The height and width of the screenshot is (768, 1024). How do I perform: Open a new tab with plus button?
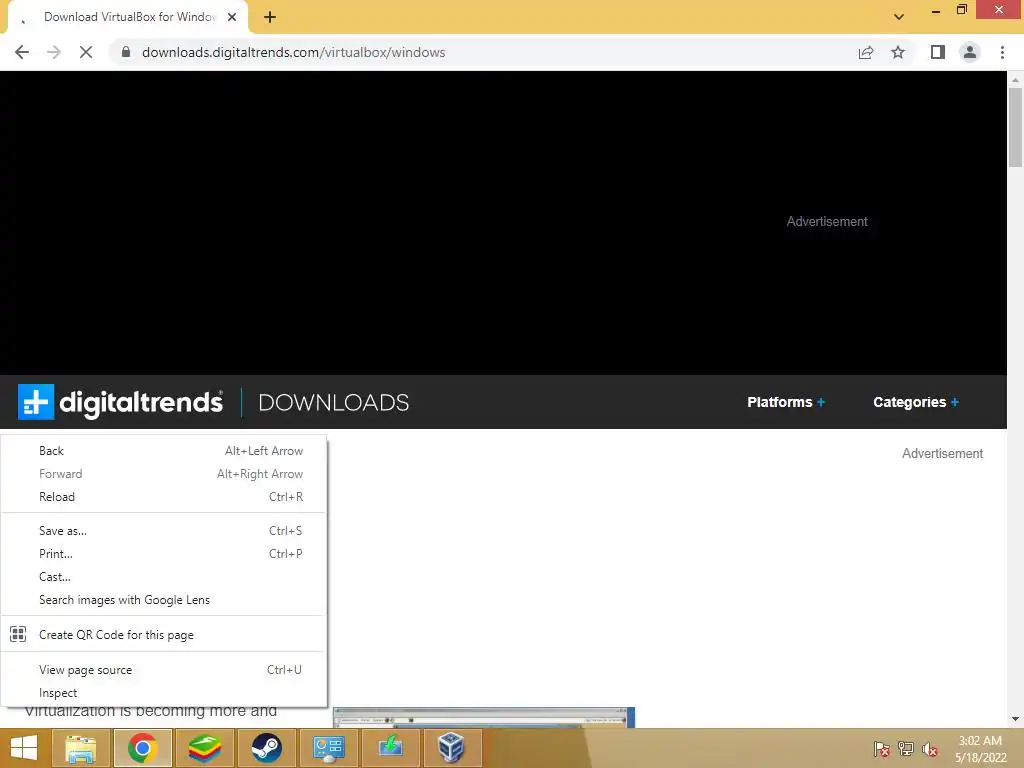pos(270,18)
